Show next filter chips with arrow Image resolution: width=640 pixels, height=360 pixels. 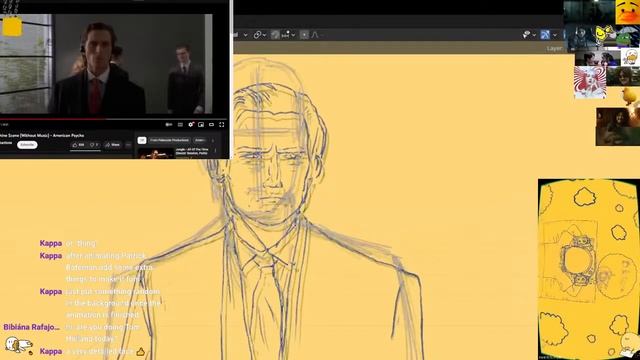[x=213, y=140]
